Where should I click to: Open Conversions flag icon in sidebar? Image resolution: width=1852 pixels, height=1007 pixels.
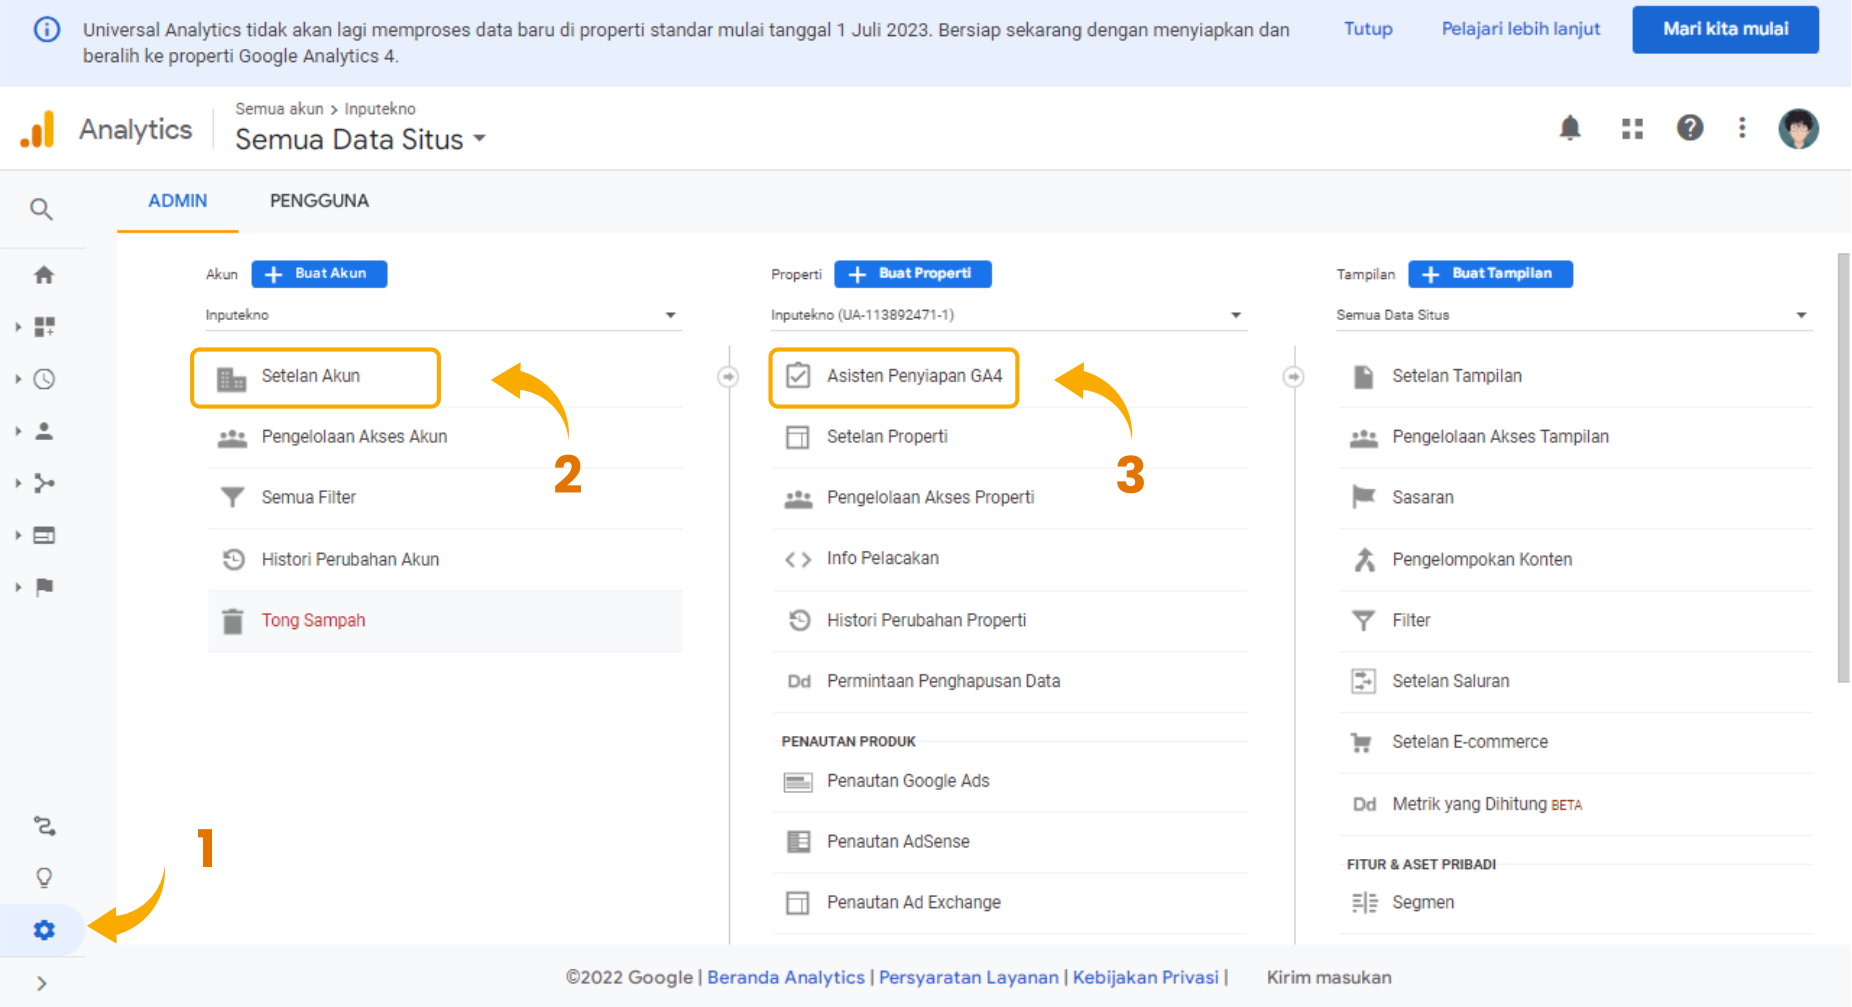[x=44, y=587]
